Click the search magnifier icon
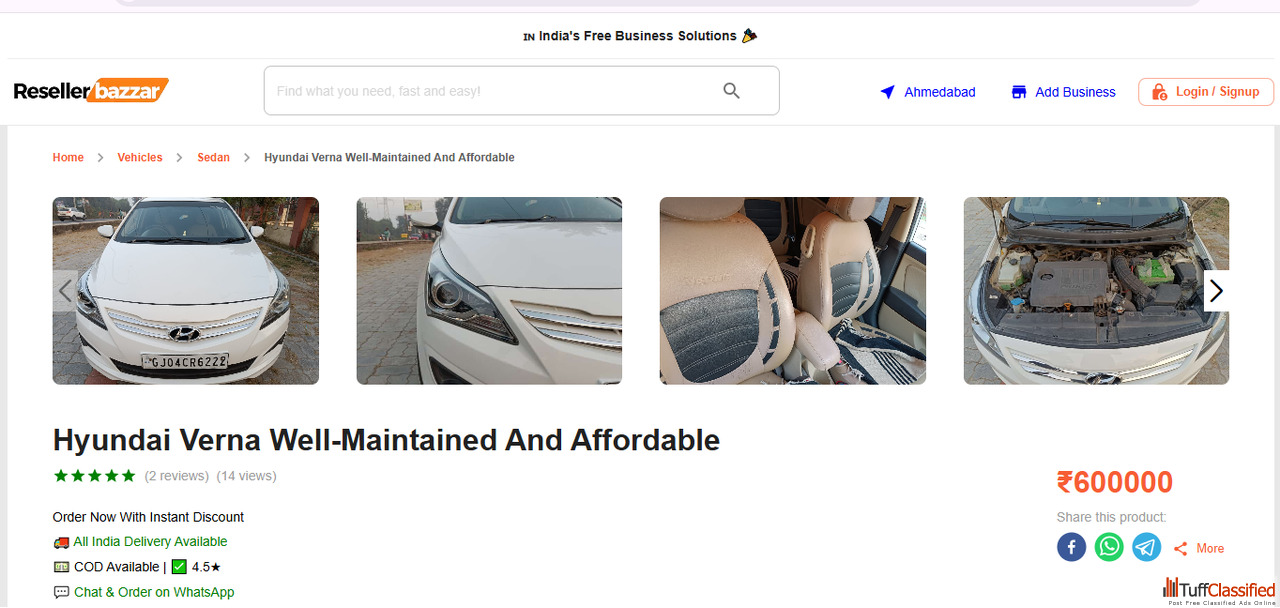This screenshot has height=608, width=1280. click(731, 91)
